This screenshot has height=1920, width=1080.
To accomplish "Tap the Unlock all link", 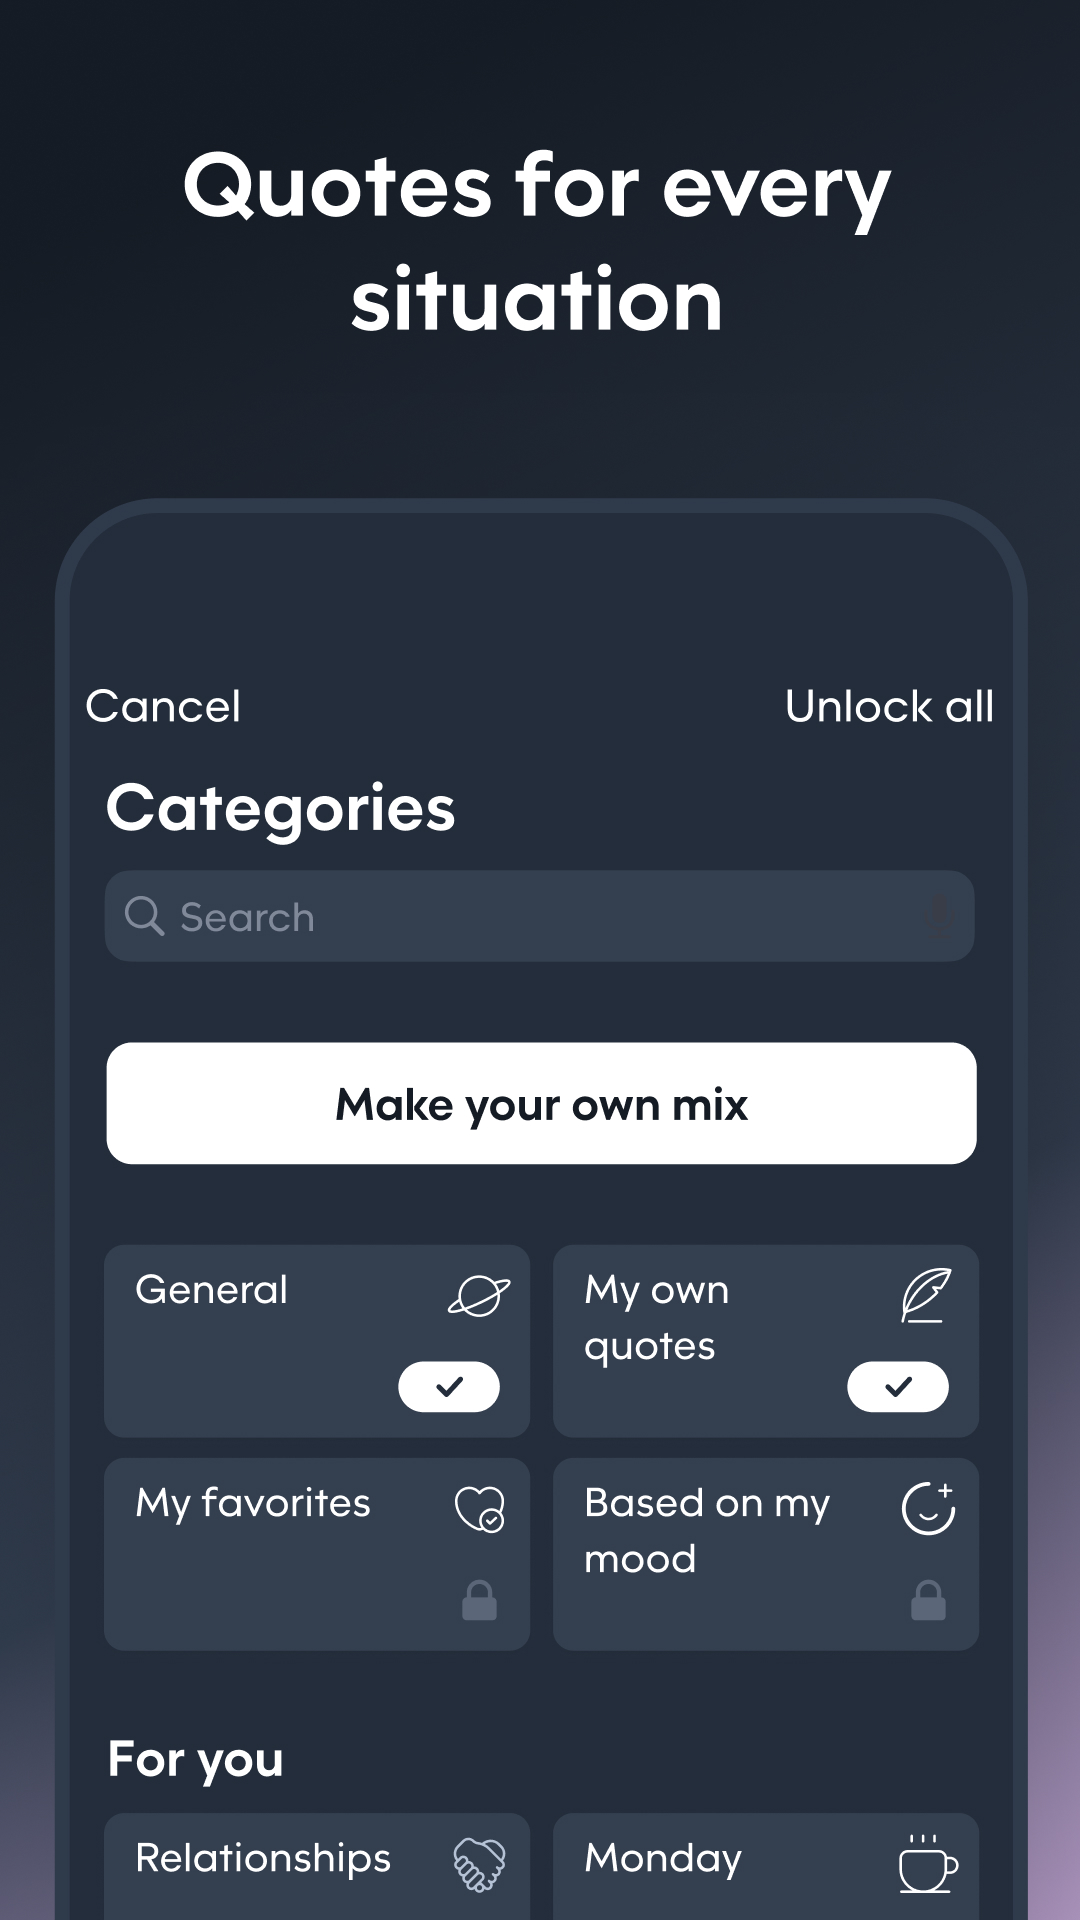I will [889, 707].
